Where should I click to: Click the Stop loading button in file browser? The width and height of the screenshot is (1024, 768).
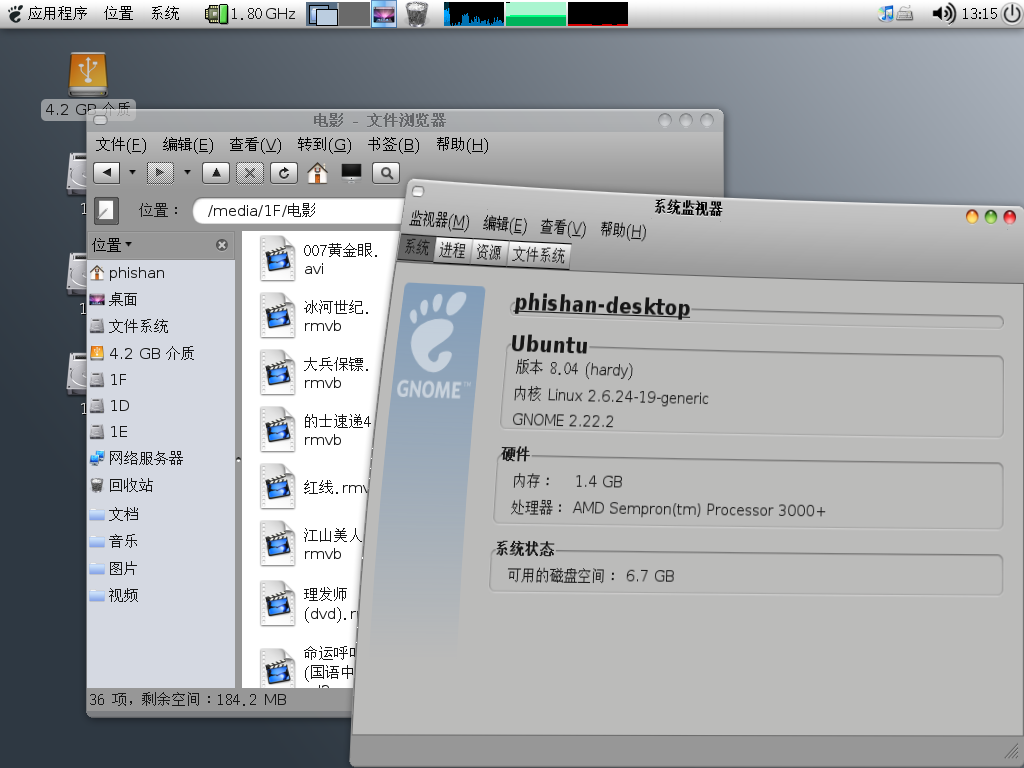249,172
